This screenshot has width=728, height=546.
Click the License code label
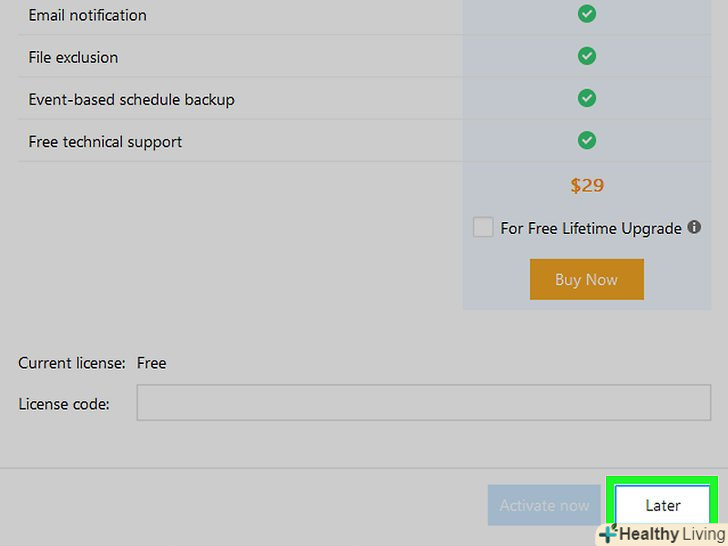tap(63, 404)
